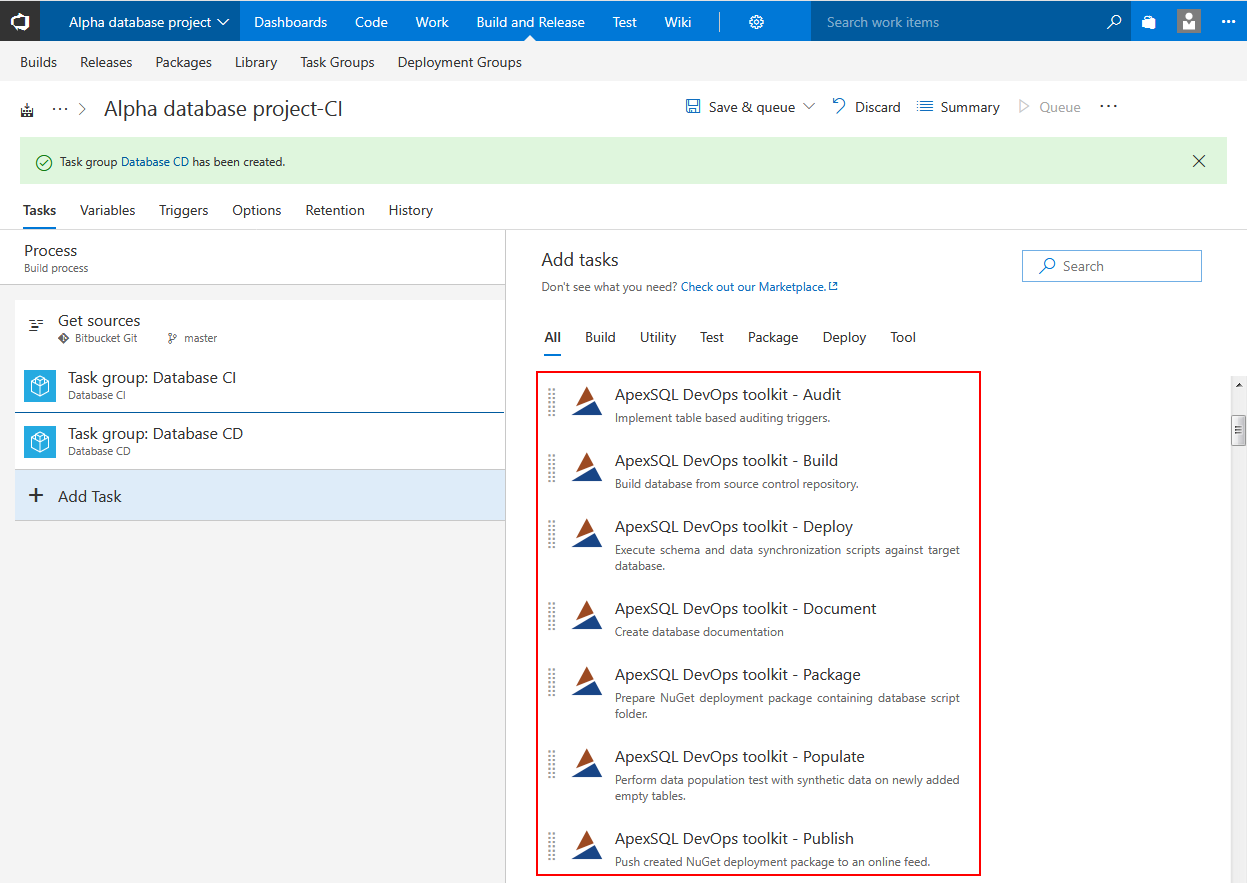Go to the Library sub-menu

coord(256,62)
